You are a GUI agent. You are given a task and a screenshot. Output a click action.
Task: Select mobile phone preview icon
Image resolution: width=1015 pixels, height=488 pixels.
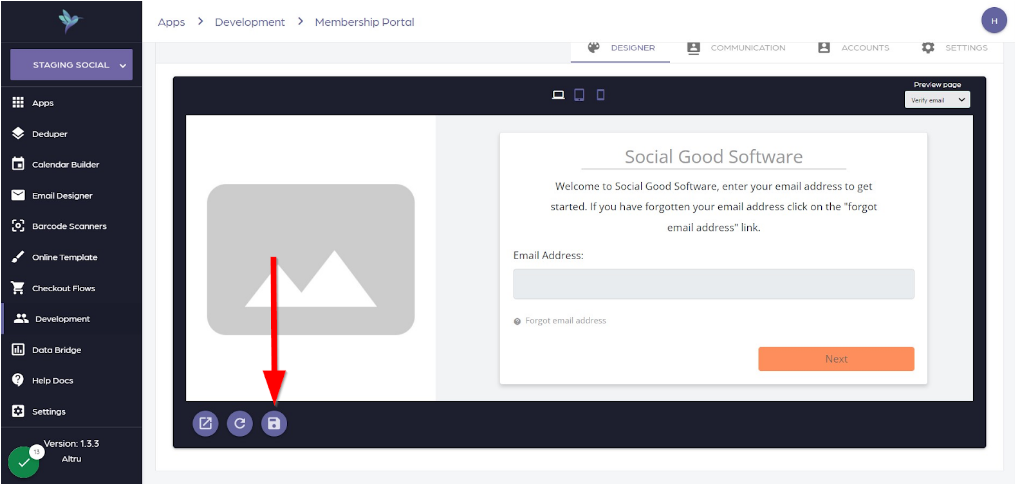coord(601,95)
